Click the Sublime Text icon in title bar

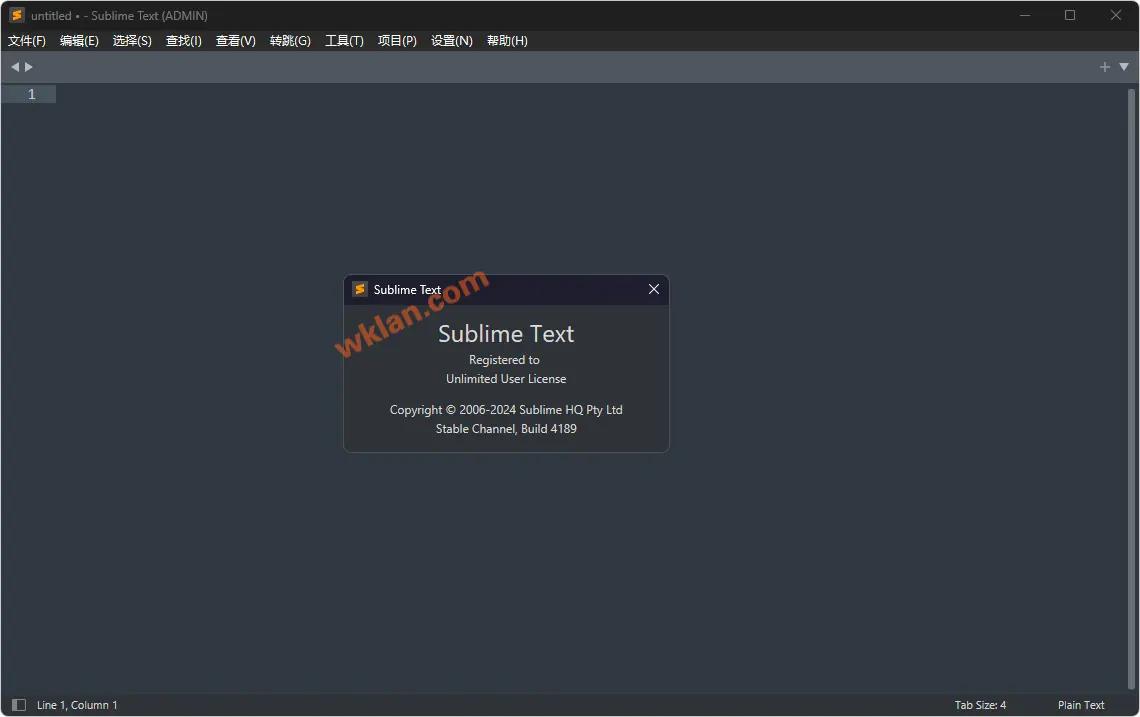coord(17,15)
